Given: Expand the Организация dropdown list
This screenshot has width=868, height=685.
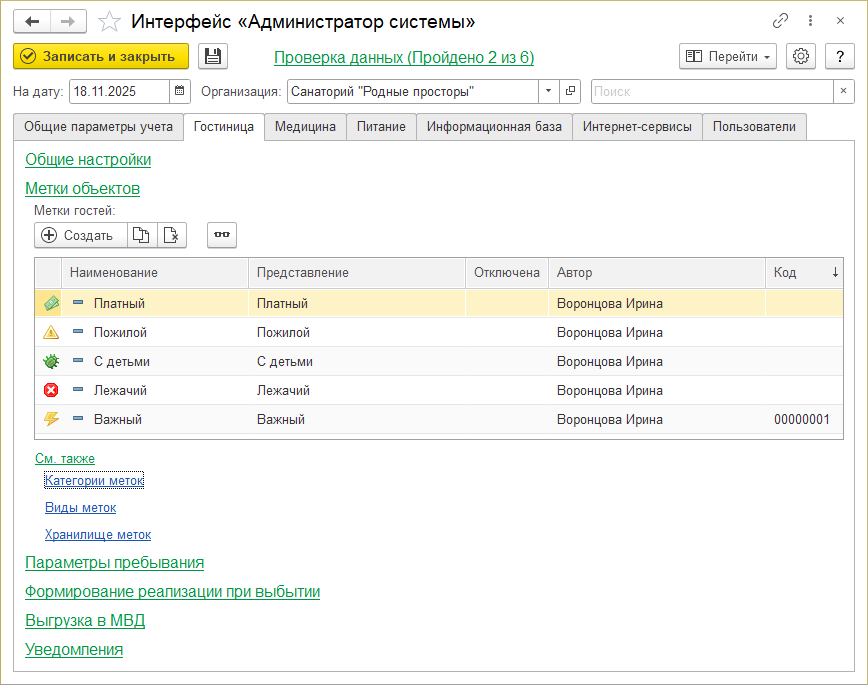Looking at the screenshot, I should [548, 92].
